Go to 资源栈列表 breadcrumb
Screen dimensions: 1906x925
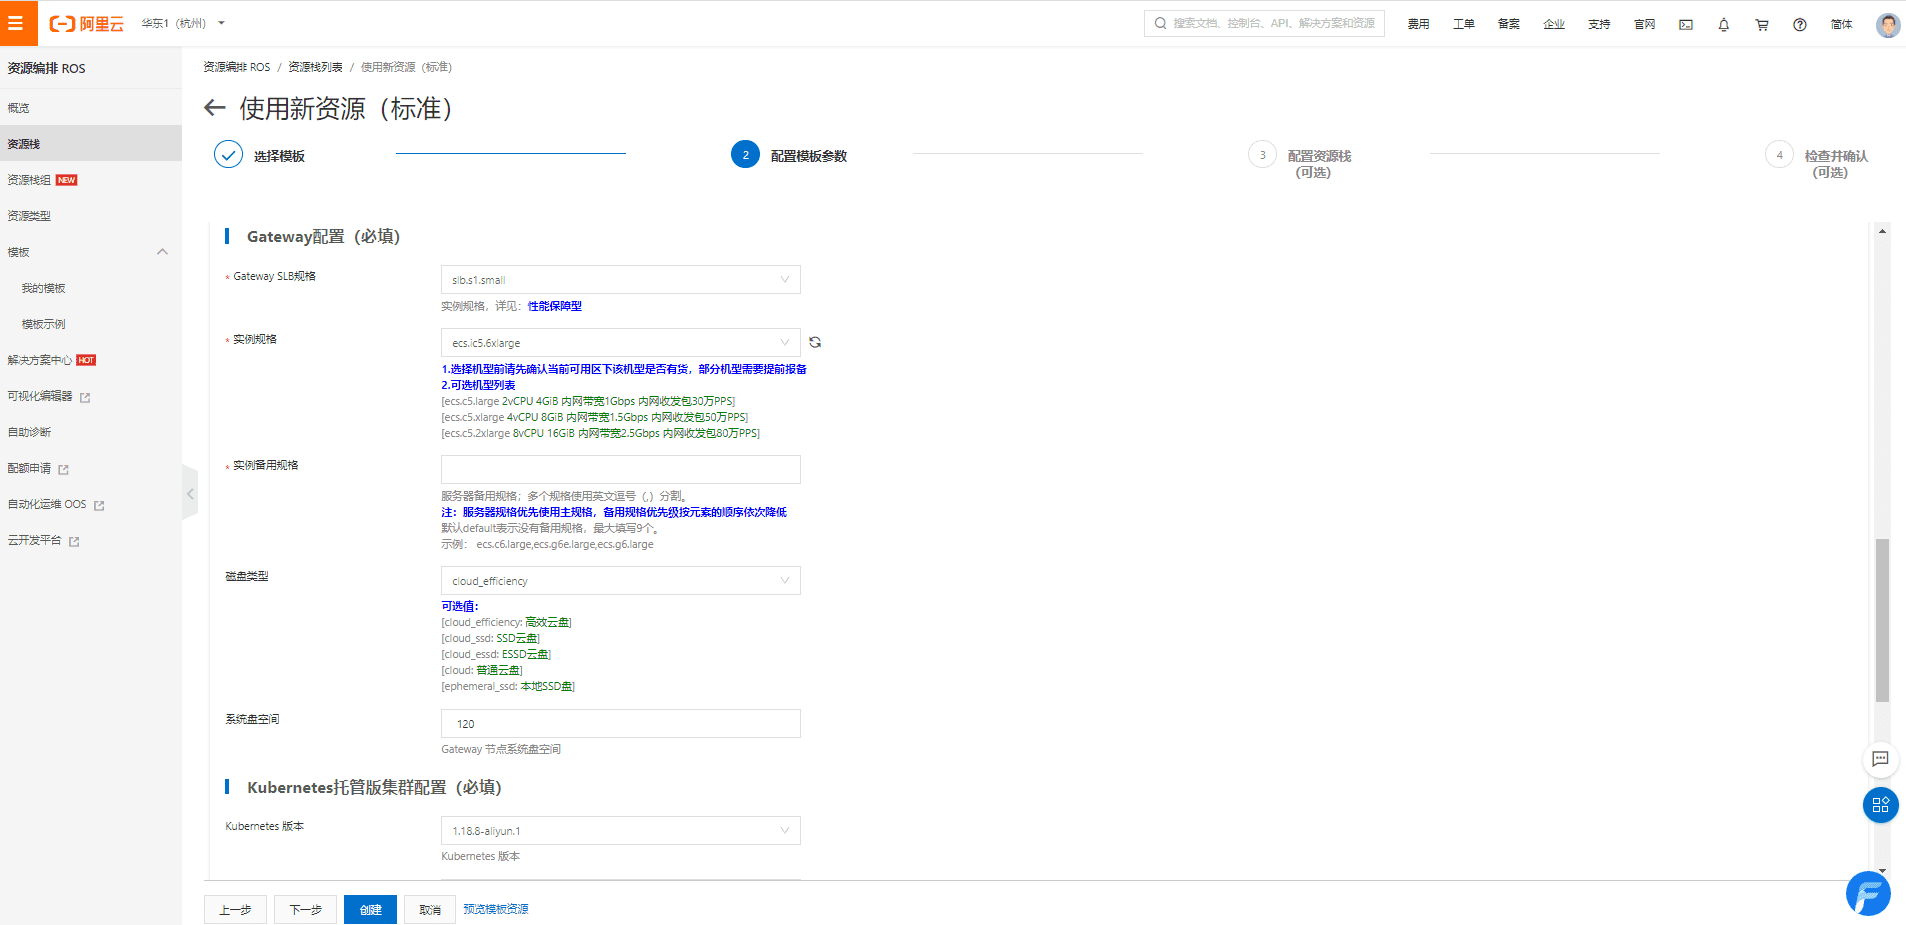click(x=315, y=67)
